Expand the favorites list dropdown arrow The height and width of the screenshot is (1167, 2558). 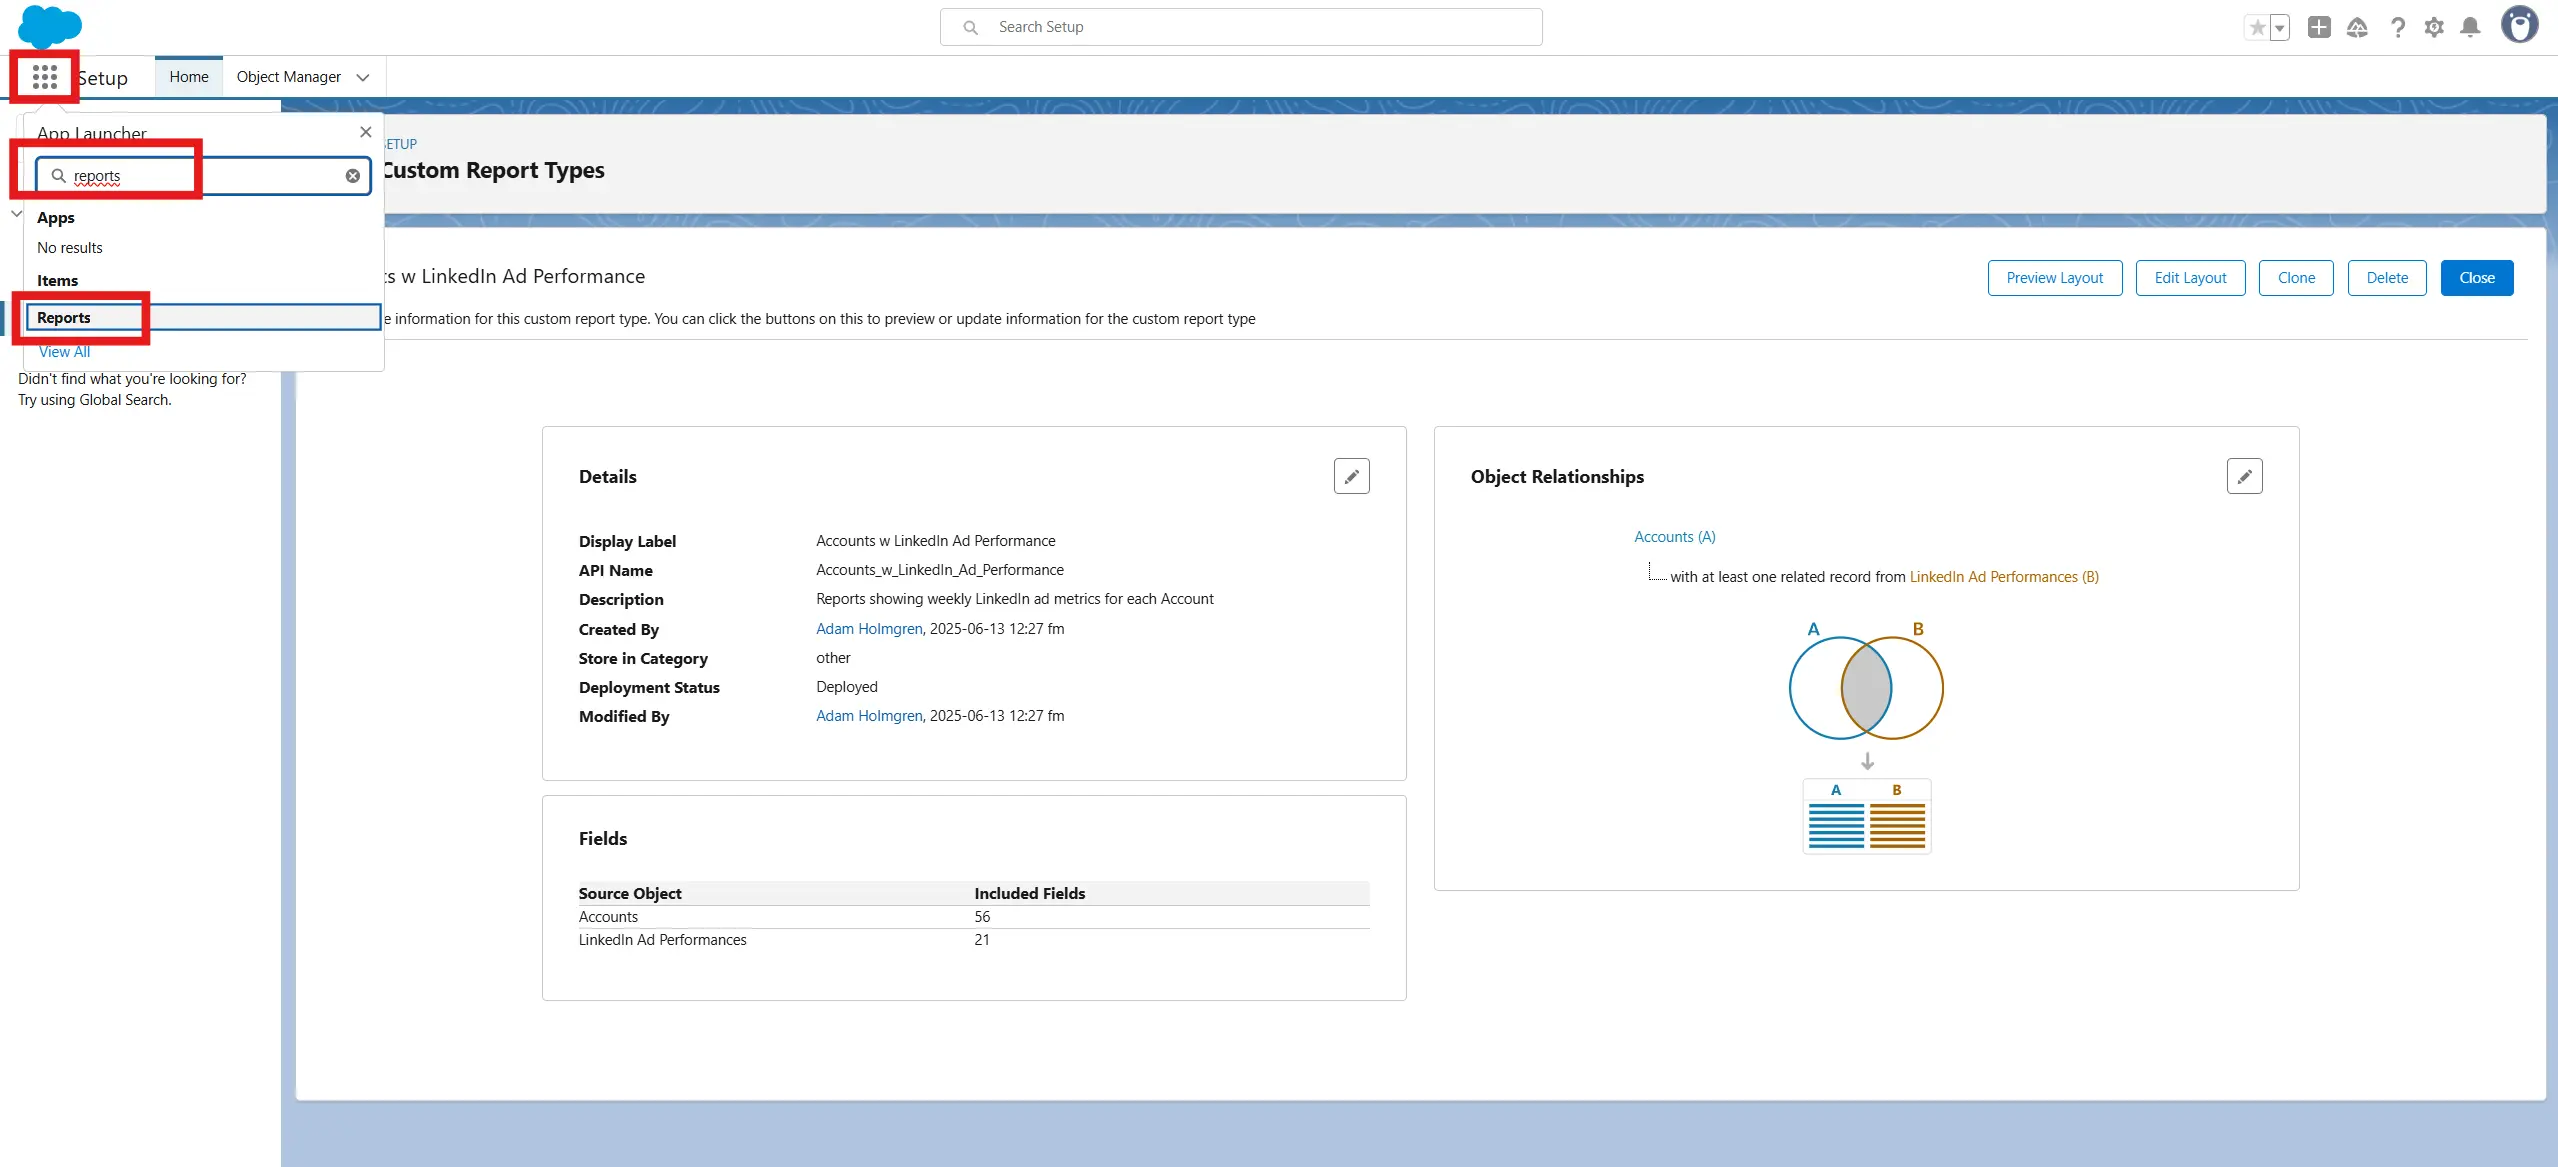pos(2280,28)
